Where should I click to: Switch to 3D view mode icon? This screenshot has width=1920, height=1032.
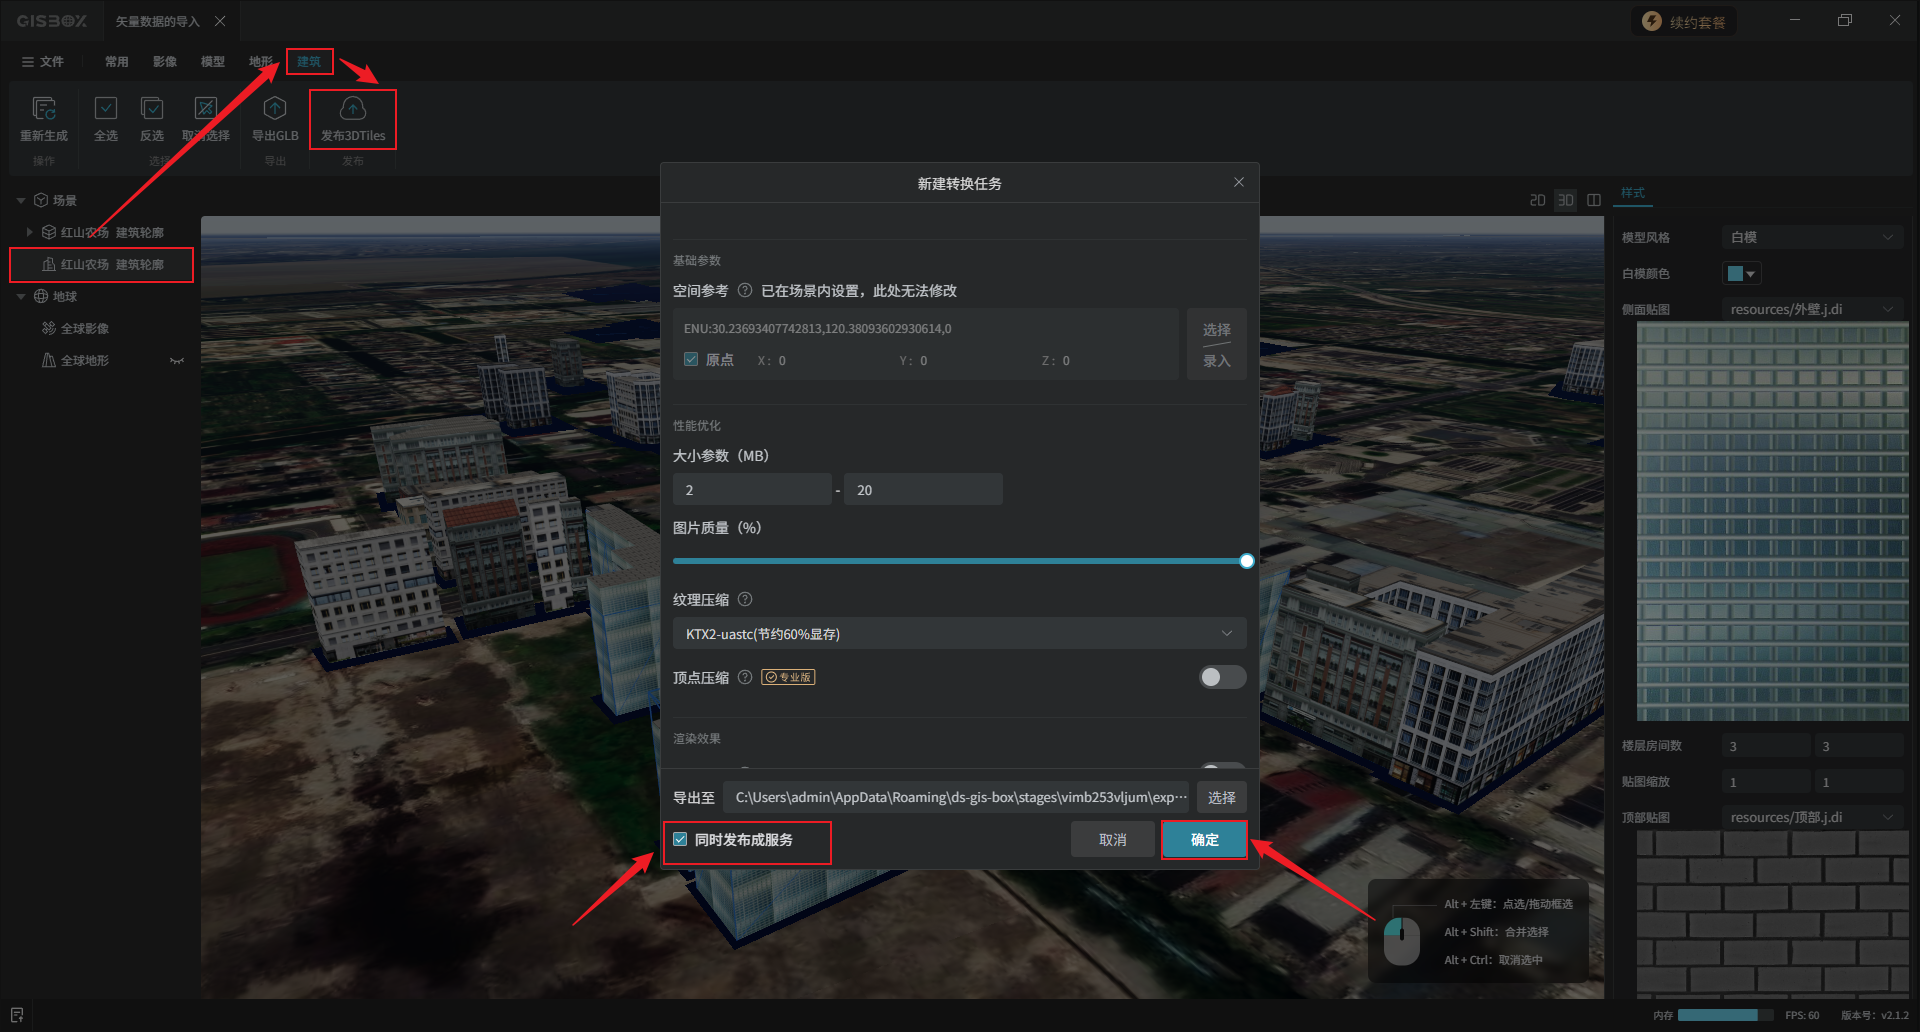(1565, 200)
